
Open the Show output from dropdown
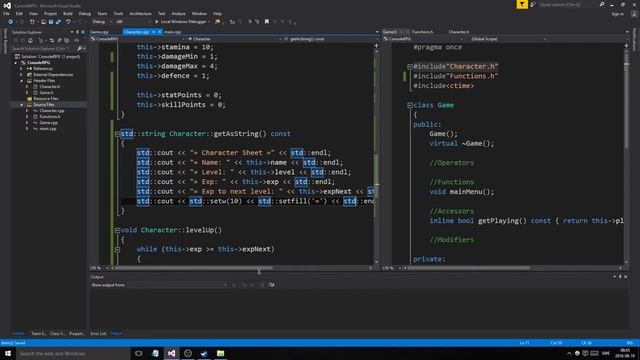(177, 285)
